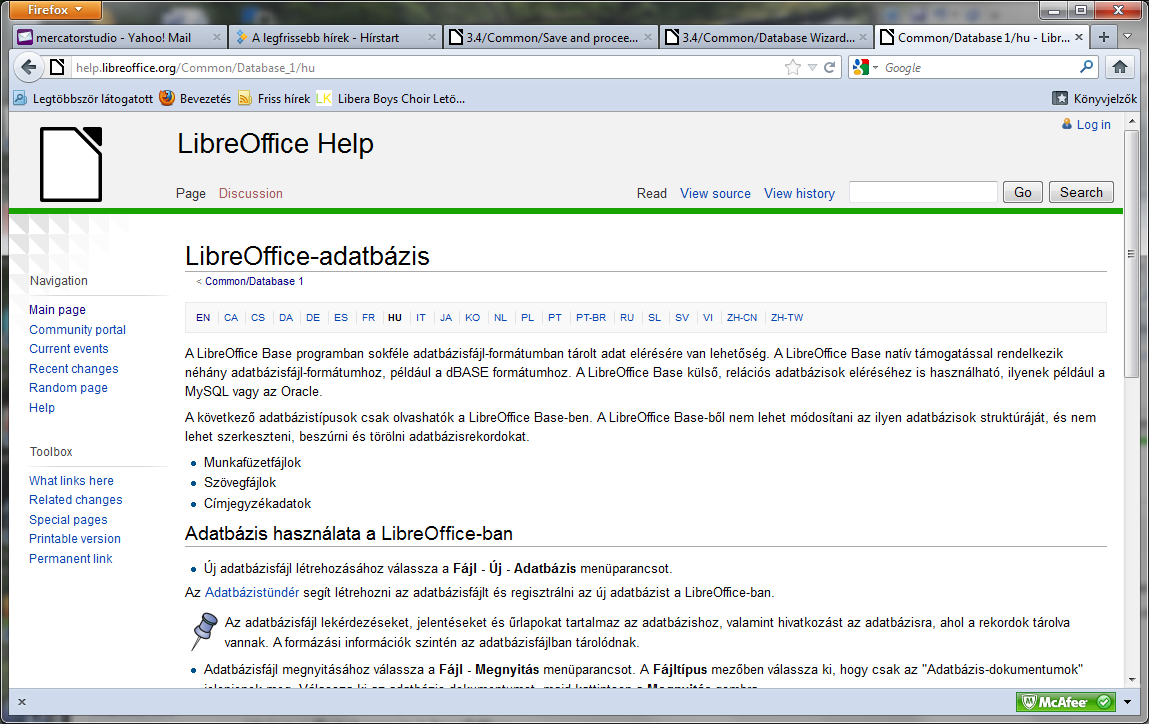Open the Related changes link
The height and width of the screenshot is (724, 1149).
coord(75,500)
